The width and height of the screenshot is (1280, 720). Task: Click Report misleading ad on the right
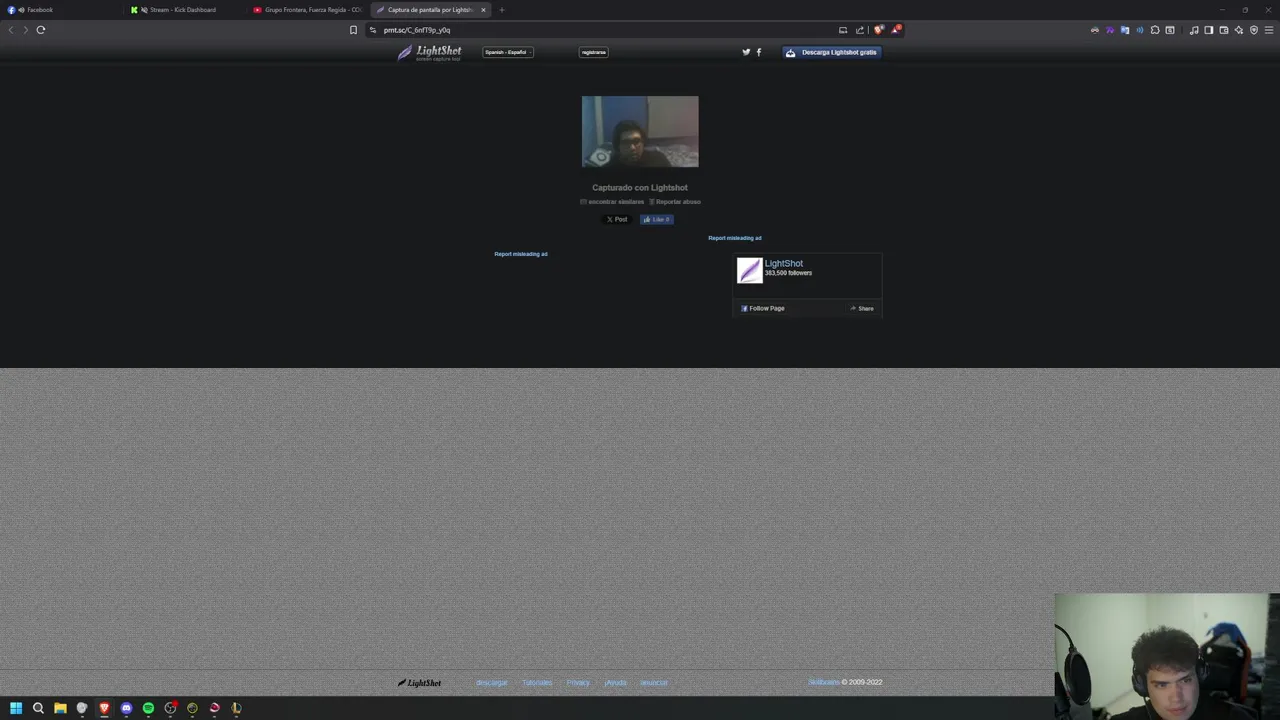pos(735,238)
